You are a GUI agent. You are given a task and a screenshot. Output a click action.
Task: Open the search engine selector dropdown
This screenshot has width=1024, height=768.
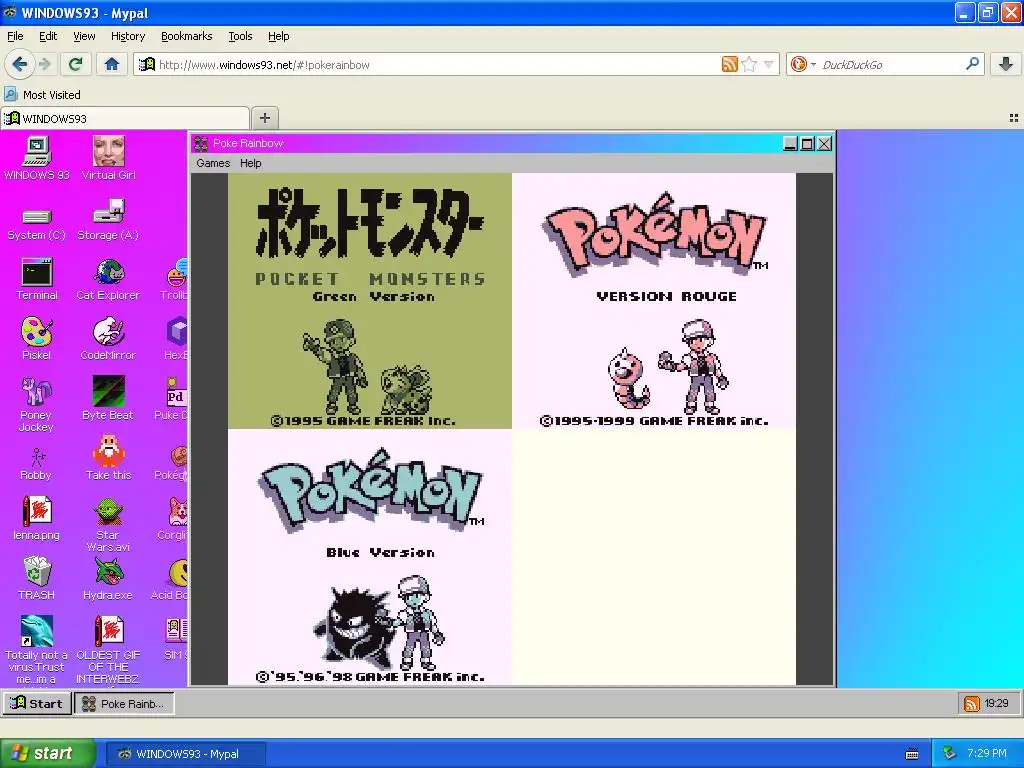pyautogui.click(x=803, y=64)
